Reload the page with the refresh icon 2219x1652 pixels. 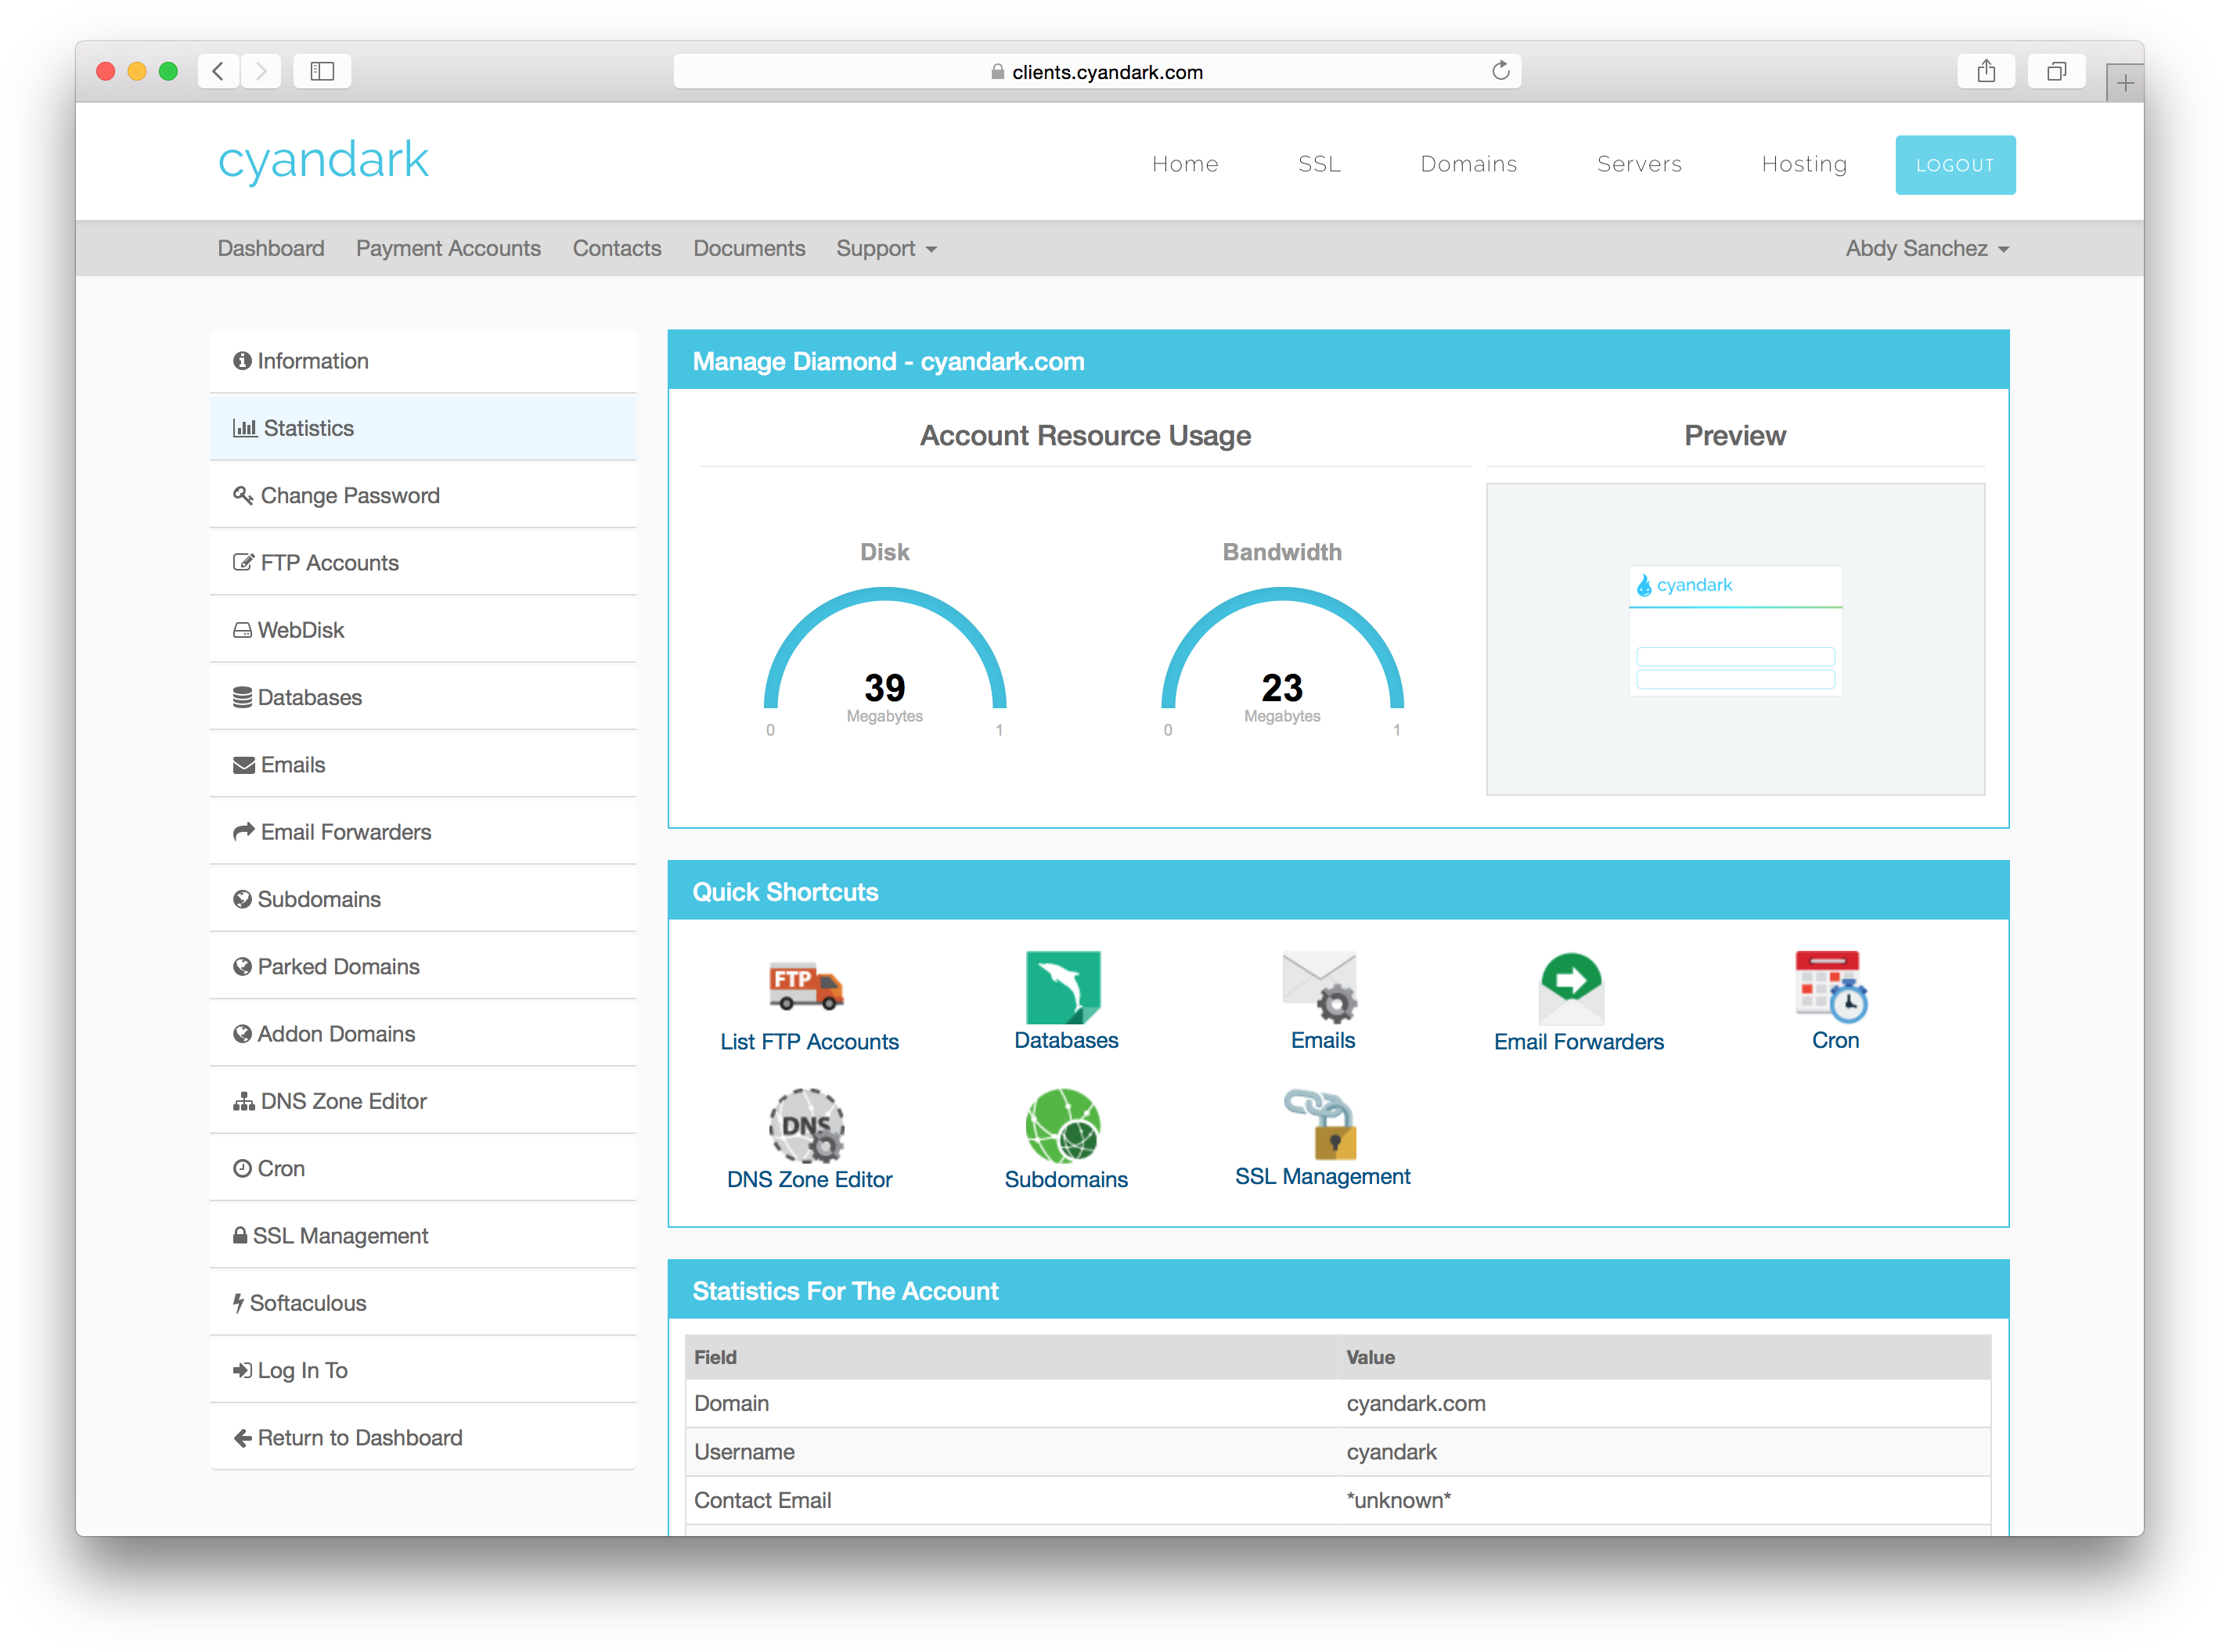(1500, 71)
